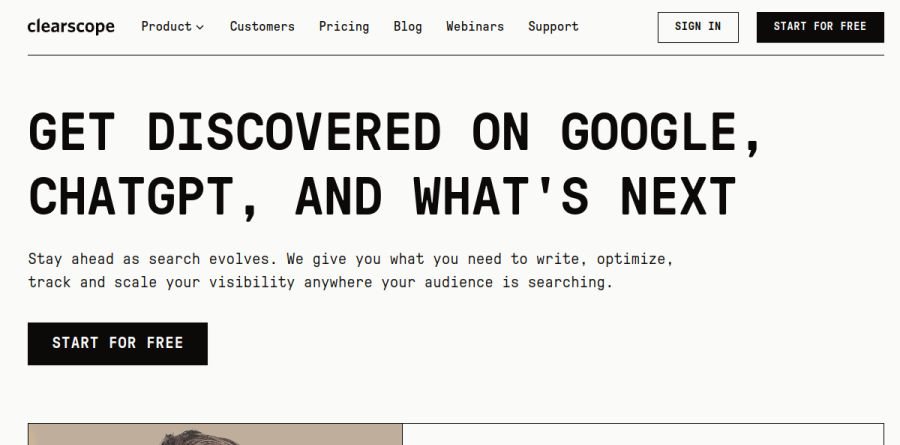This screenshot has height=445, width=900.
Task: Click the clearscope logo
Action: tap(71, 26)
